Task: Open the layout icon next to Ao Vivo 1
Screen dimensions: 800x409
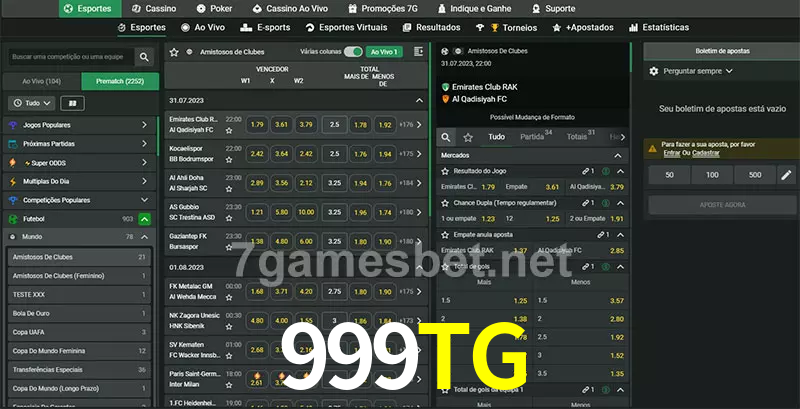Action: (x=419, y=52)
